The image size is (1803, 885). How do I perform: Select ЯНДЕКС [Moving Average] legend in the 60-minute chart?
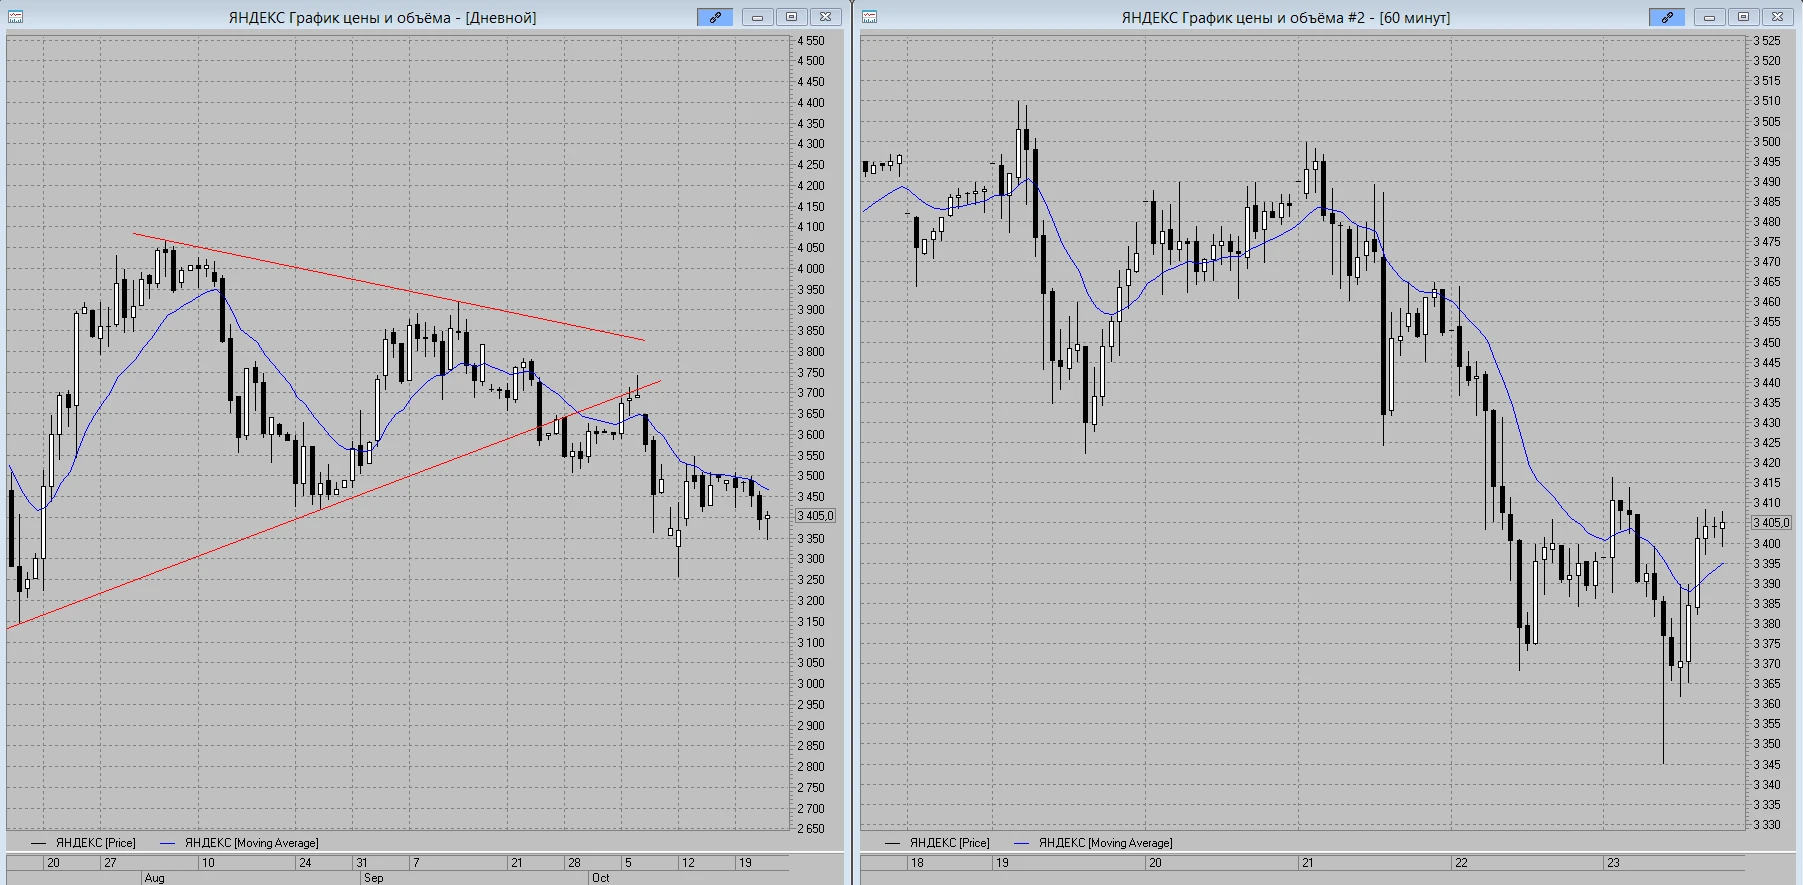(1094, 843)
